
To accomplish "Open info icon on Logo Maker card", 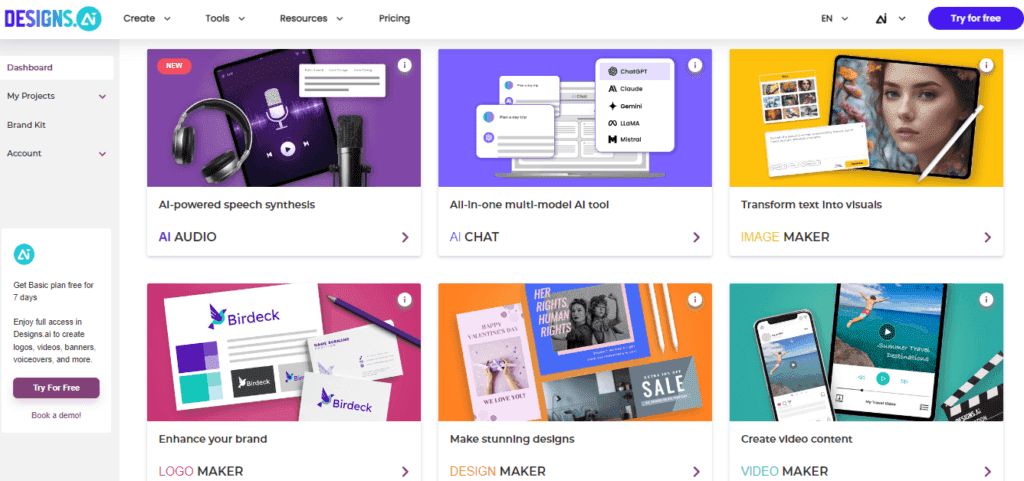I will pos(404,300).
